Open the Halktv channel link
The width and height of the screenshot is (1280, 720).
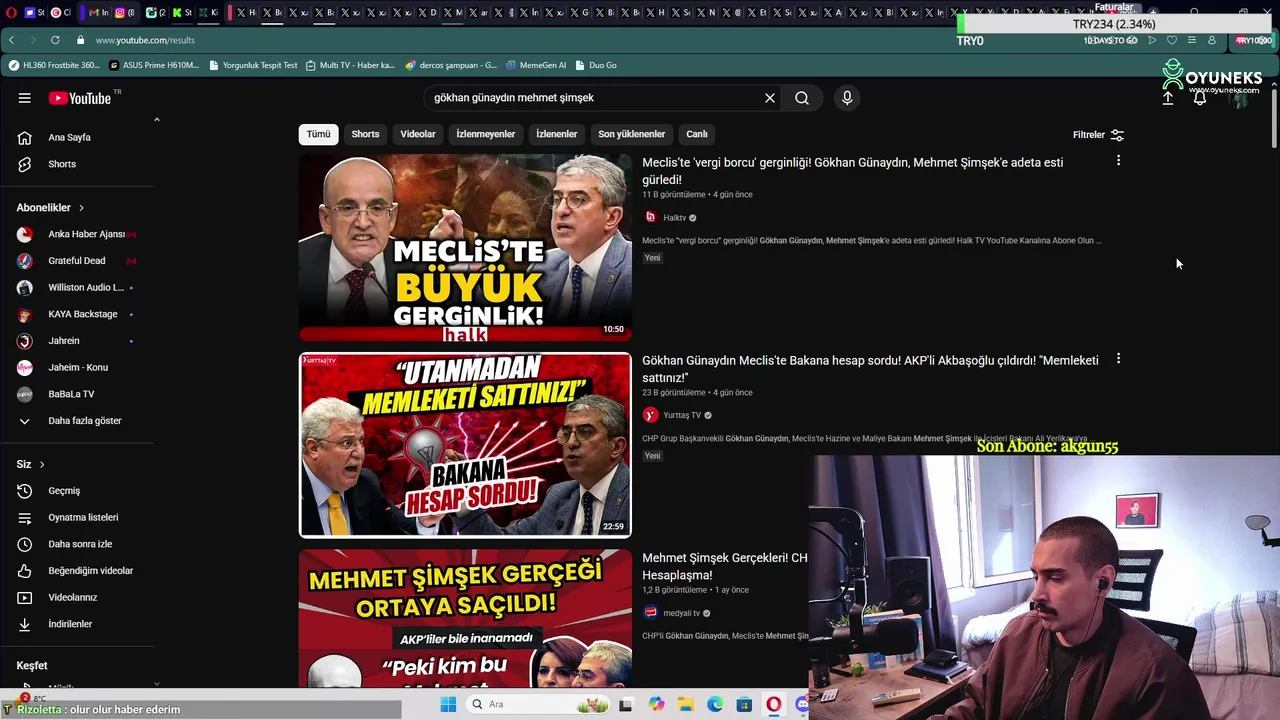(x=675, y=218)
